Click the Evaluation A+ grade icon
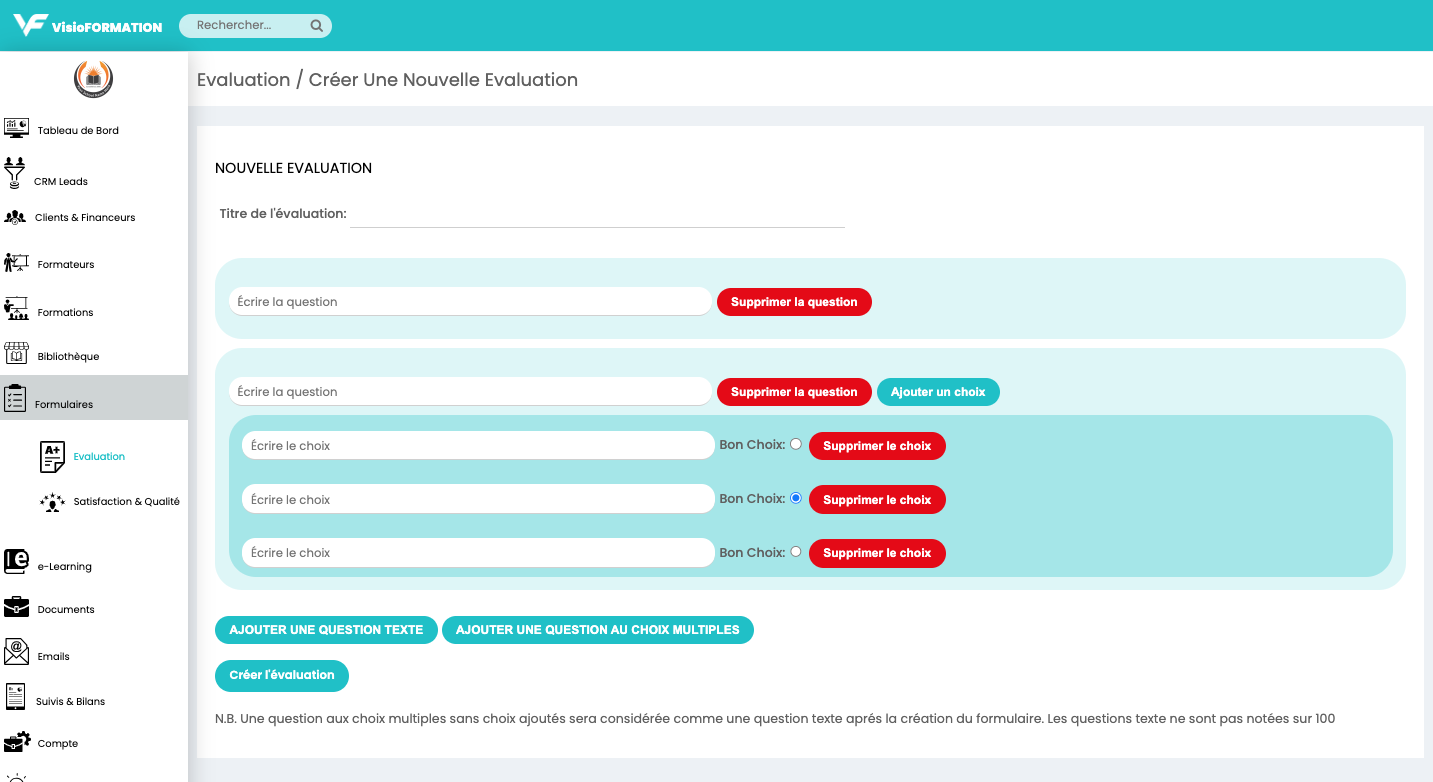1433x782 pixels. tap(52, 457)
